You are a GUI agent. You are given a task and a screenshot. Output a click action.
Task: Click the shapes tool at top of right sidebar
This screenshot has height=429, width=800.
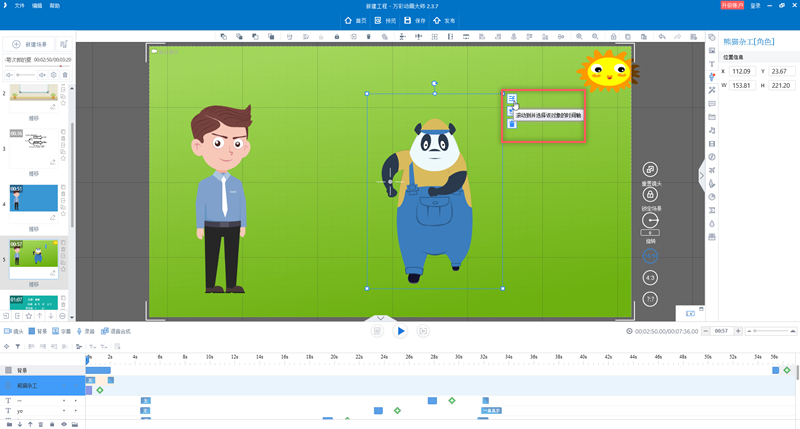coord(712,37)
